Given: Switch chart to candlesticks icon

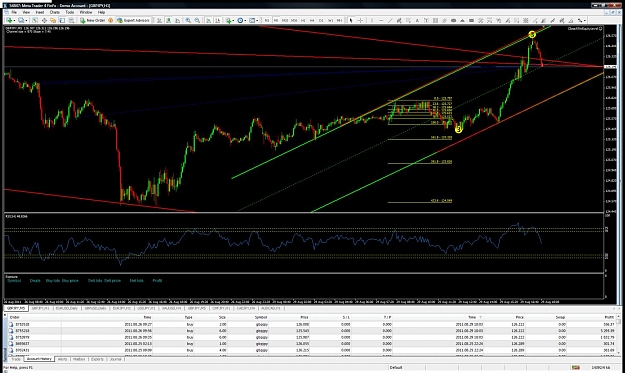Looking at the screenshot, I should tap(169, 20).
